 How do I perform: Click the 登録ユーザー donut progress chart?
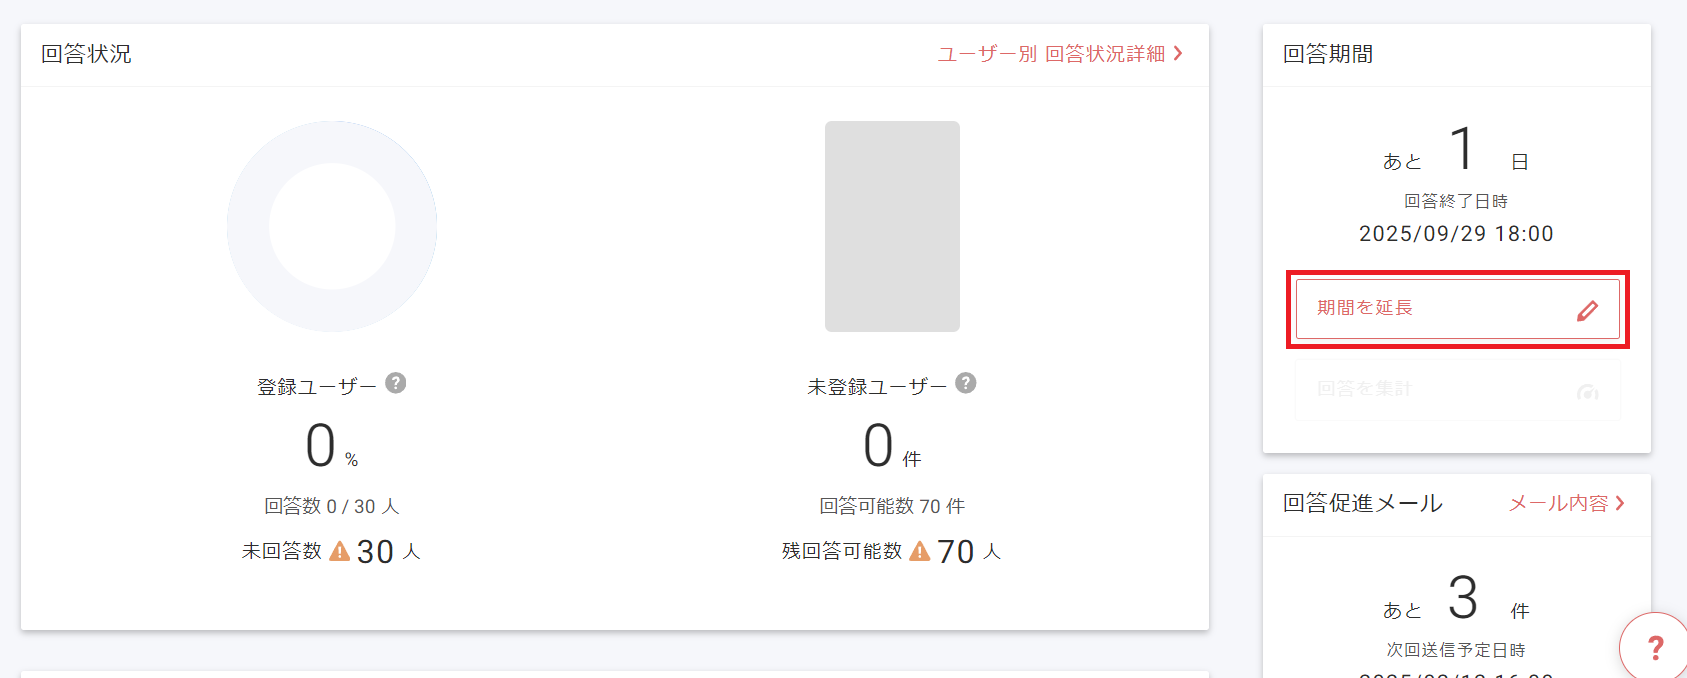pyautogui.click(x=332, y=227)
